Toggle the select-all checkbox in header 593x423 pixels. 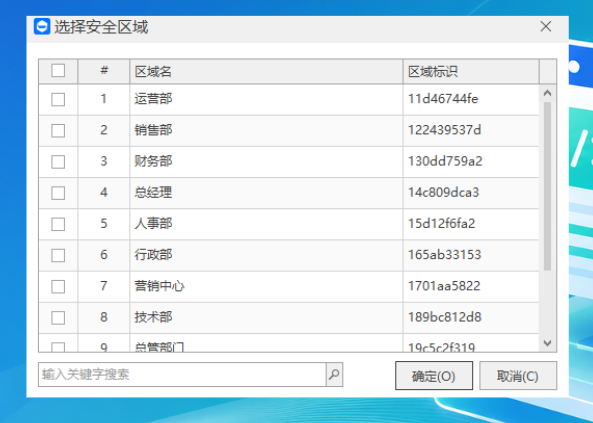(58, 71)
